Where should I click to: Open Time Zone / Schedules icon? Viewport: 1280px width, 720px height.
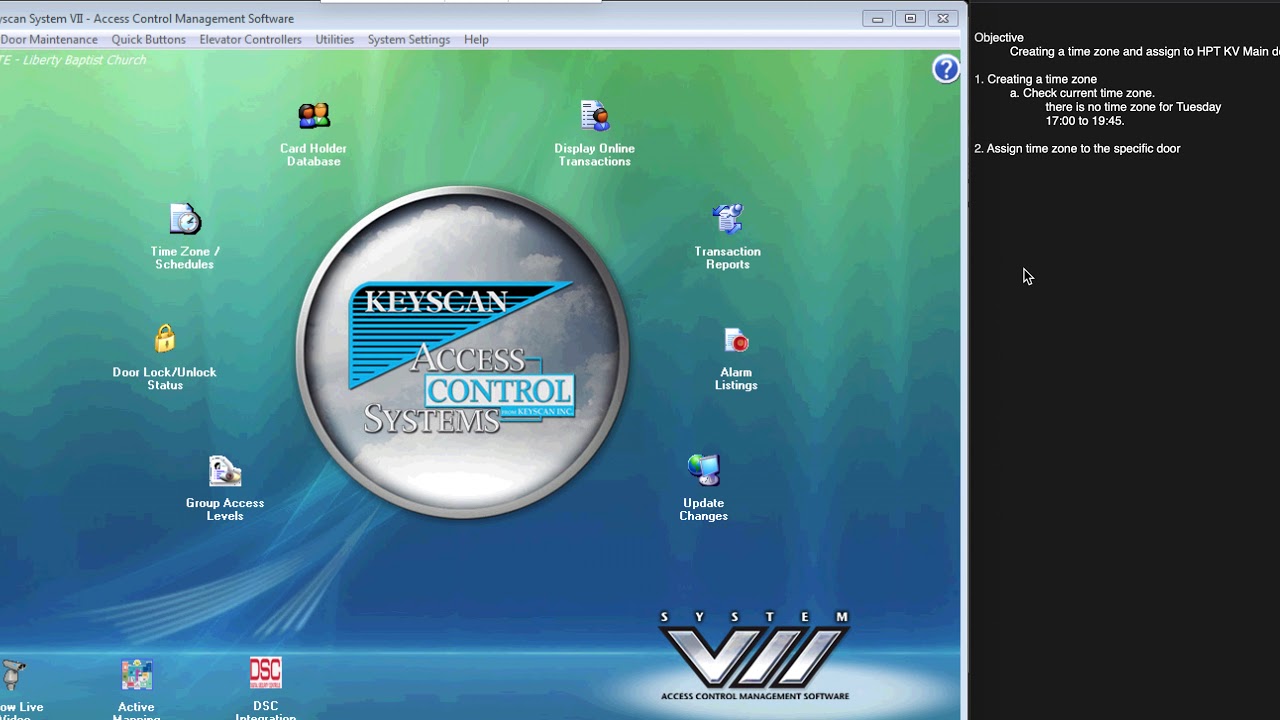coord(185,219)
